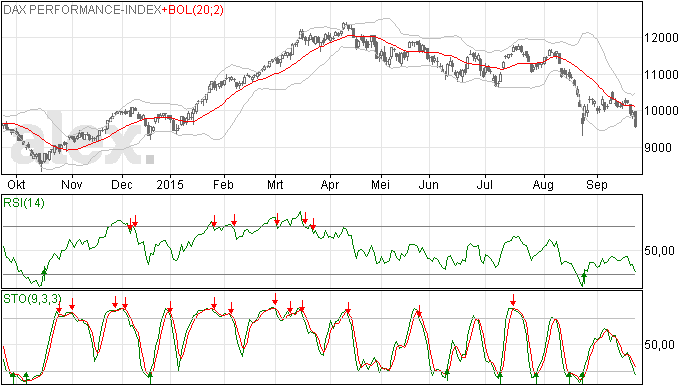Image resolution: width=690 pixels, height=387 pixels.
Task: Select the Jun month label
Action: (429, 184)
